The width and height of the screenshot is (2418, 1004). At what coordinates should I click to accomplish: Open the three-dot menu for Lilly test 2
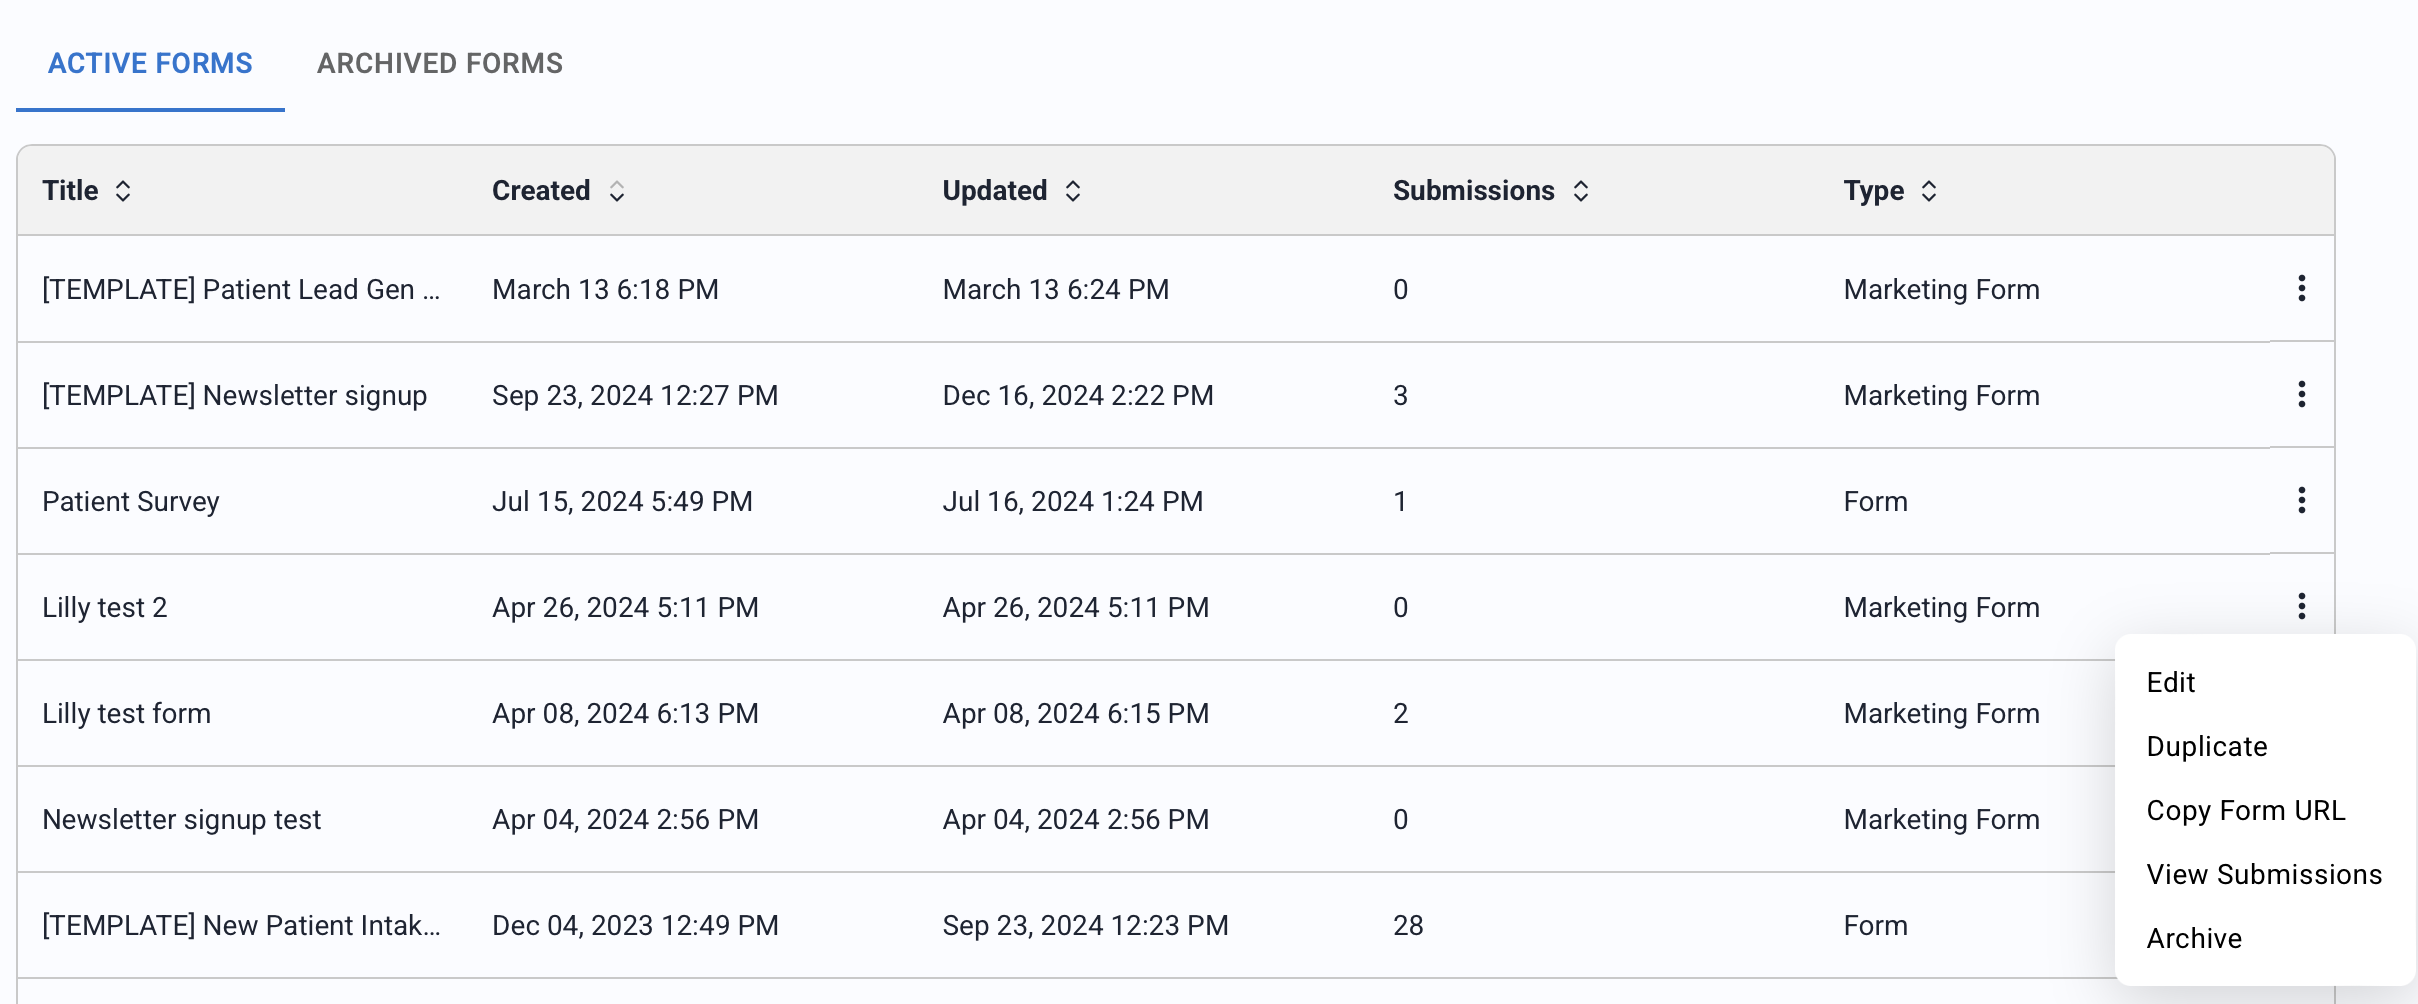click(x=2302, y=606)
